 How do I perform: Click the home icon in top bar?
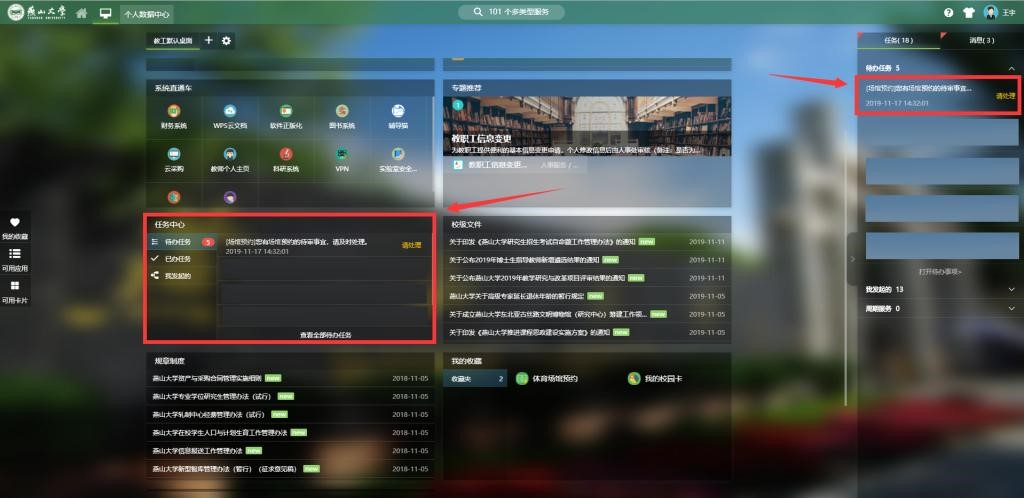tap(81, 13)
